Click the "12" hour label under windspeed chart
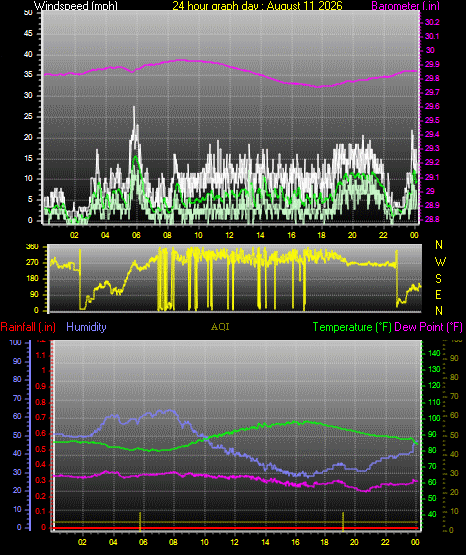 pyautogui.click(x=230, y=235)
